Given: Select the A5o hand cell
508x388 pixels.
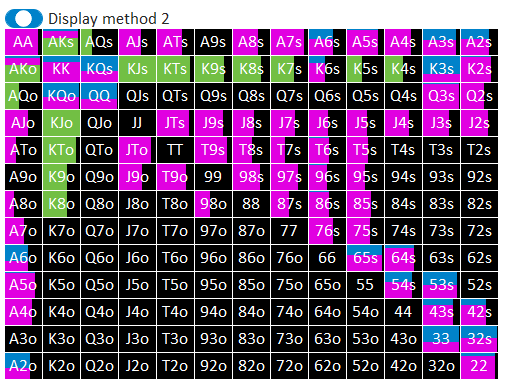Looking at the screenshot, I should click(23, 285).
